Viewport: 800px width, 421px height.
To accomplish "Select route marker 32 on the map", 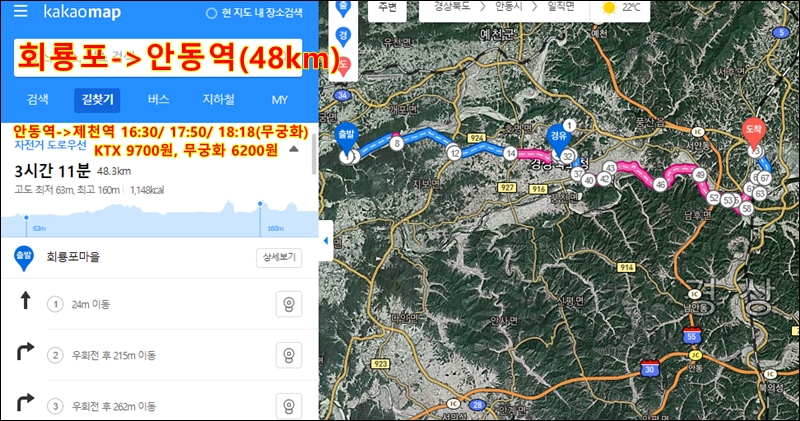I will point(567,157).
